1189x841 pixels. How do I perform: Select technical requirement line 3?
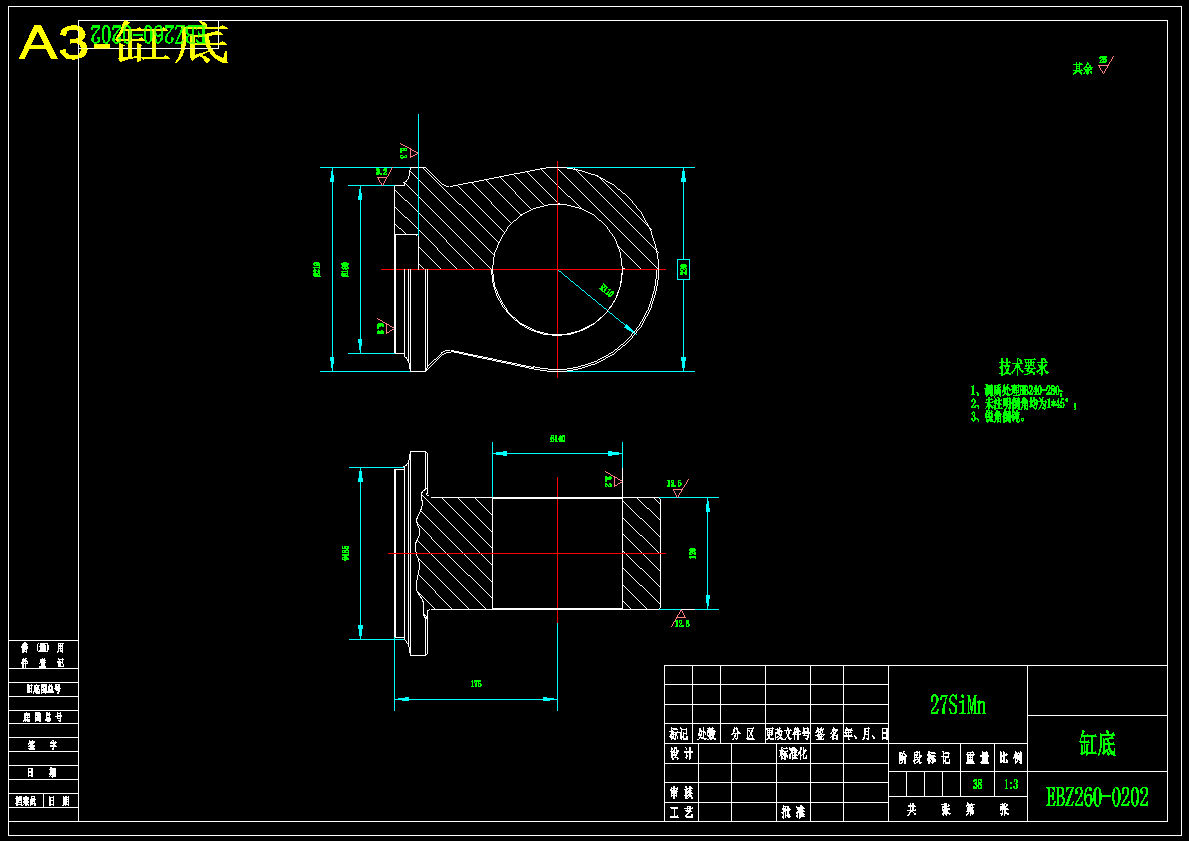click(x=998, y=417)
